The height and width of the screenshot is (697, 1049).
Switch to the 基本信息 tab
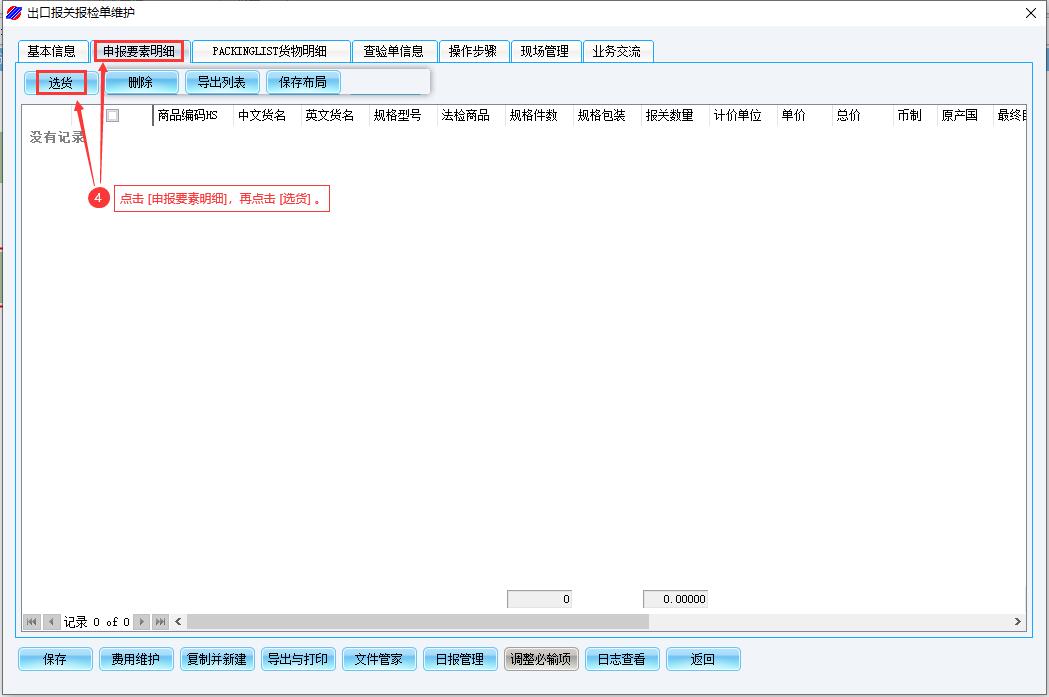pyautogui.click(x=52, y=51)
